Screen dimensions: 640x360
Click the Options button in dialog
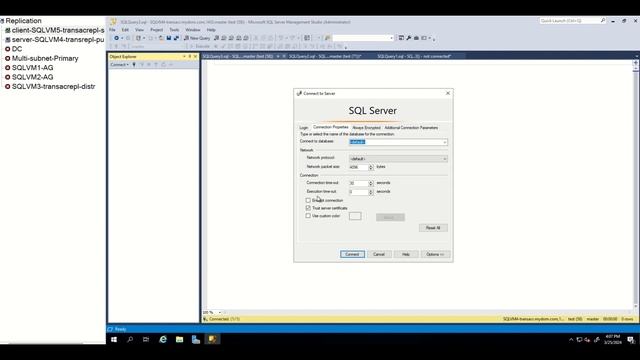click(435, 254)
